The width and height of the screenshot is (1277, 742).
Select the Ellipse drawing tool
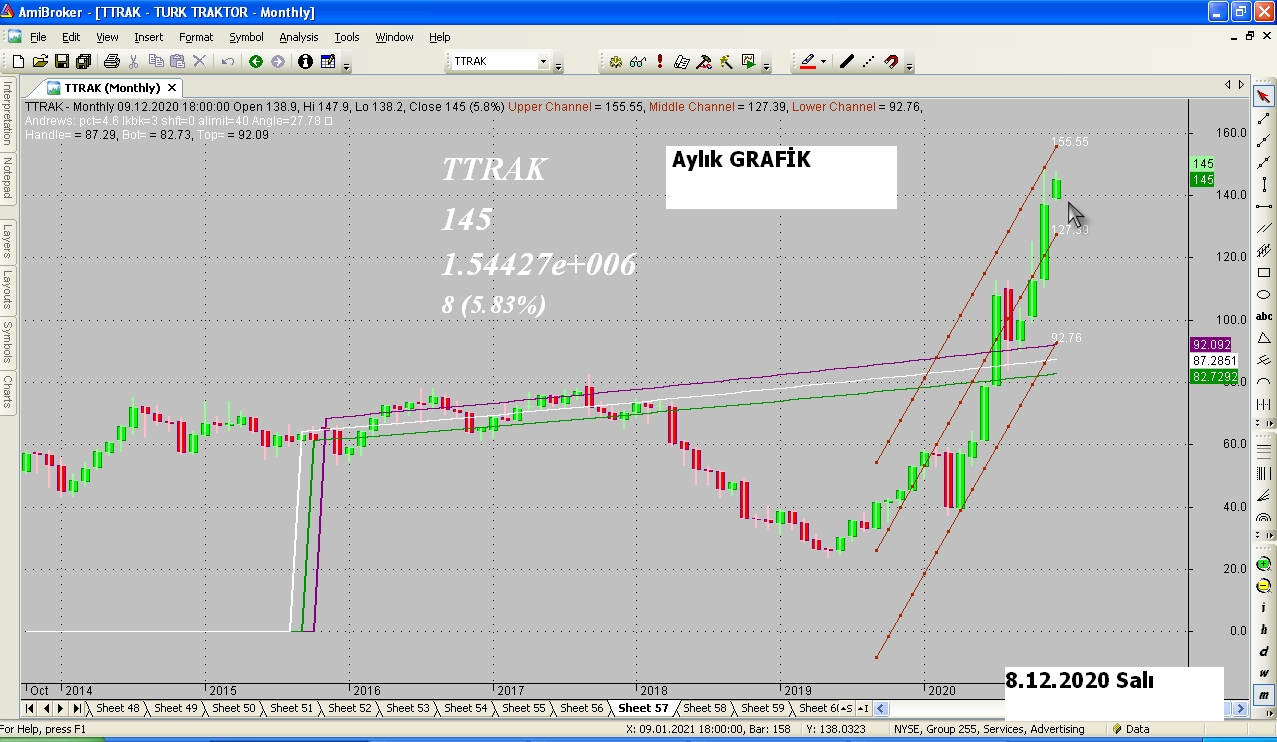pyautogui.click(x=1264, y=294)
